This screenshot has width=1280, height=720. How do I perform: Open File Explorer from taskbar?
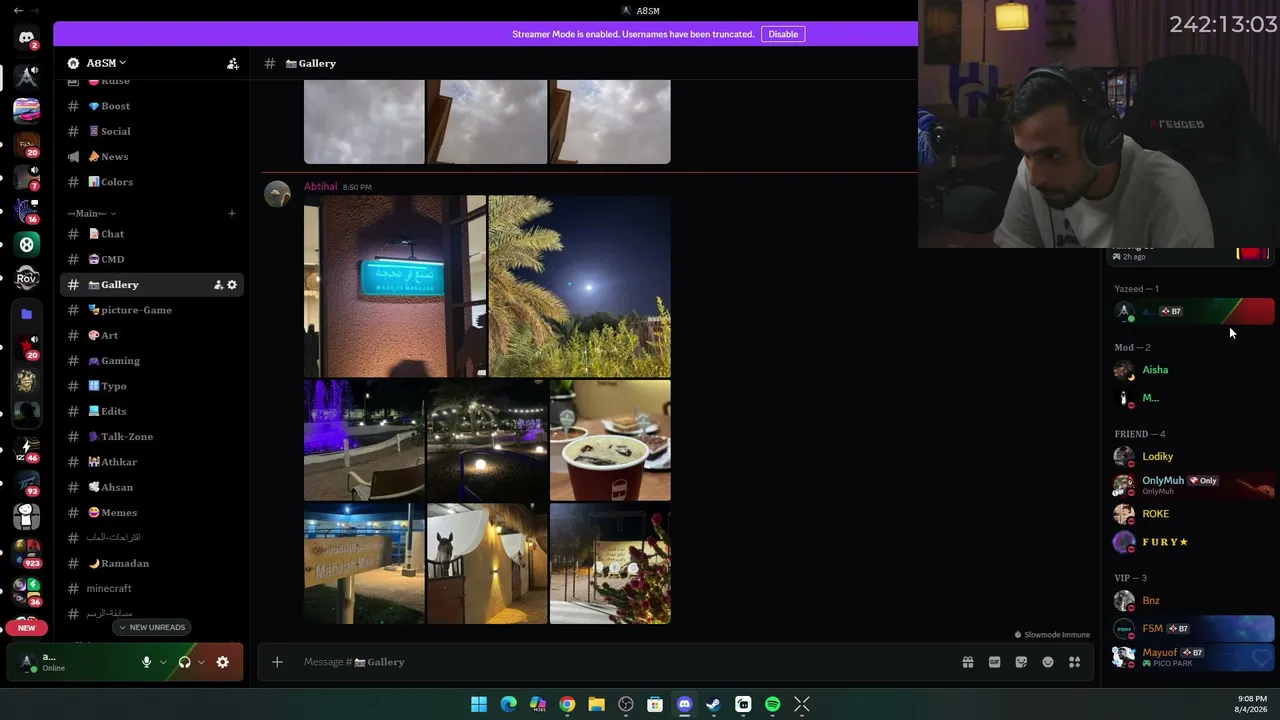pos(596,705)
